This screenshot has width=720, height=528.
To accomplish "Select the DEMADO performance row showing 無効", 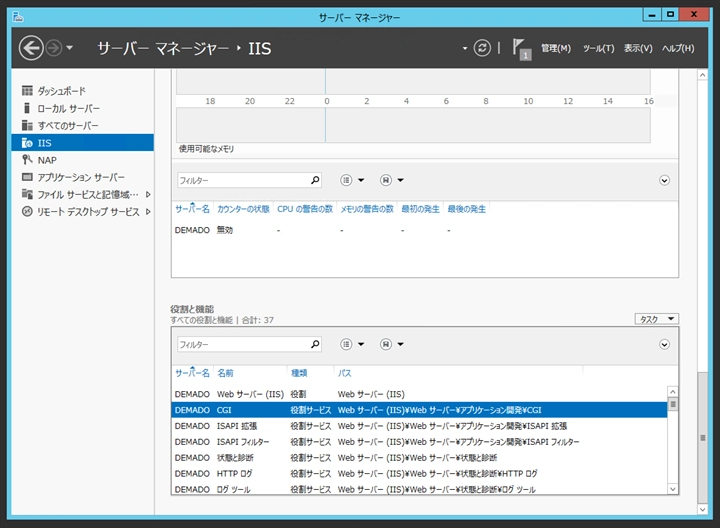I will coord(425,230).
